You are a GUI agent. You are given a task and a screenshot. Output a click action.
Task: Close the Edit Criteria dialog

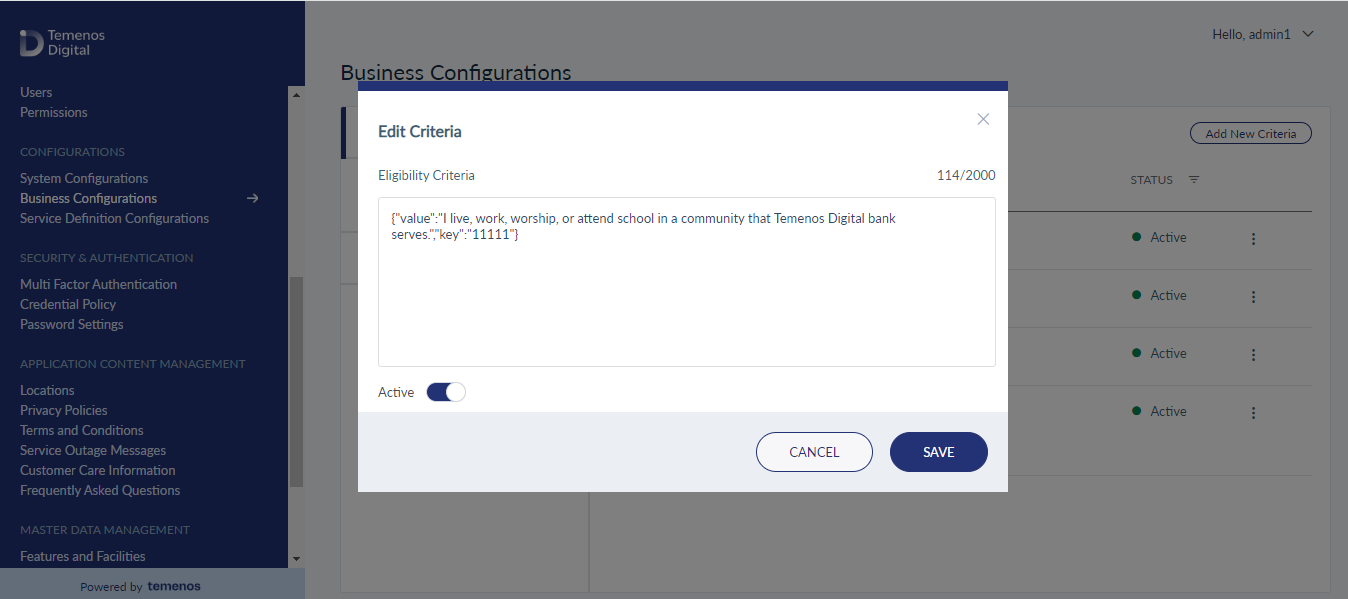coord(983,119)
